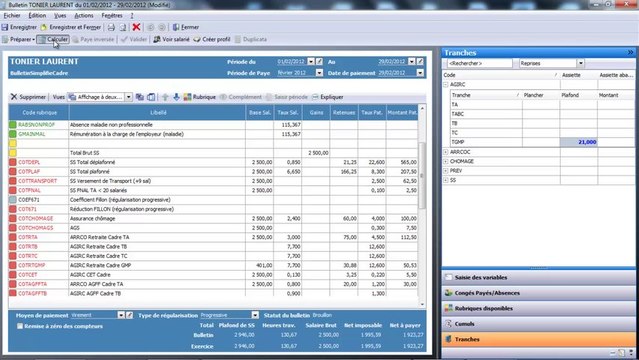Open Date de paiement dropdown
Screen dimensions: 639x360
pos(420,73)
